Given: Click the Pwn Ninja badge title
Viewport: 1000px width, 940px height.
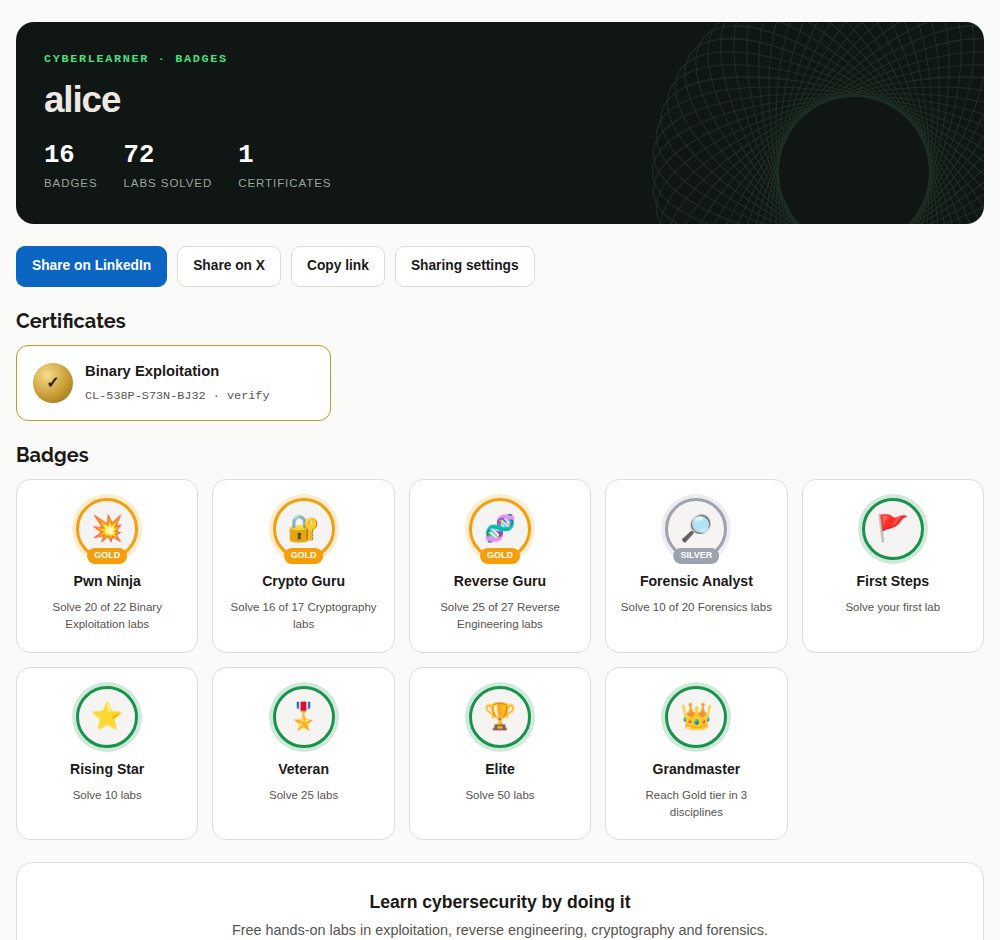Looking at the screenshot, I should [x=107, y=581].
